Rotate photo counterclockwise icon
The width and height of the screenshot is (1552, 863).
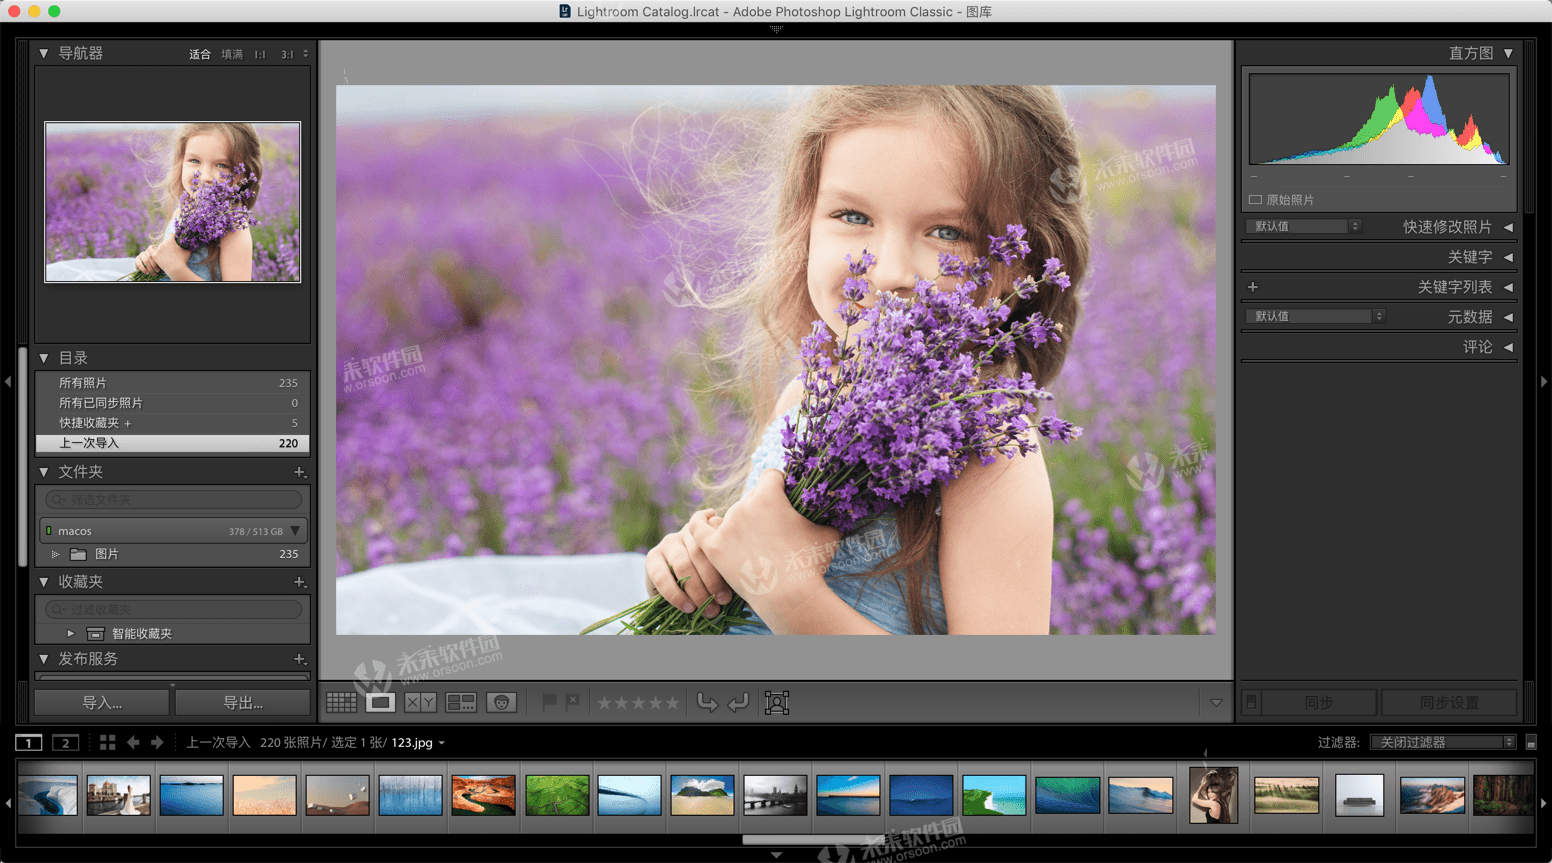point(707,703)
